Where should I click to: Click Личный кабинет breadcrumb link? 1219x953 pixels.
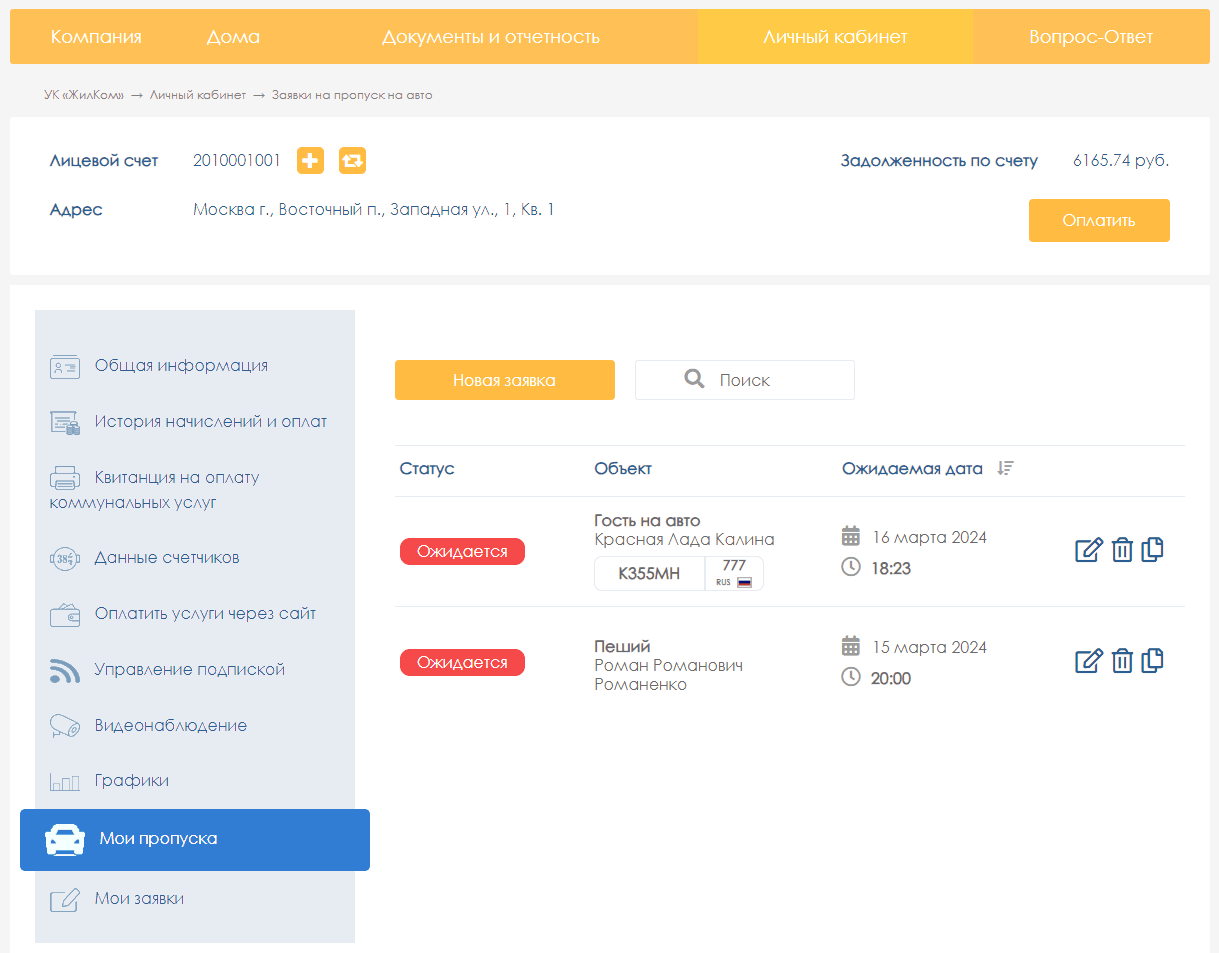pyautogui.click(x=198, y=95)
